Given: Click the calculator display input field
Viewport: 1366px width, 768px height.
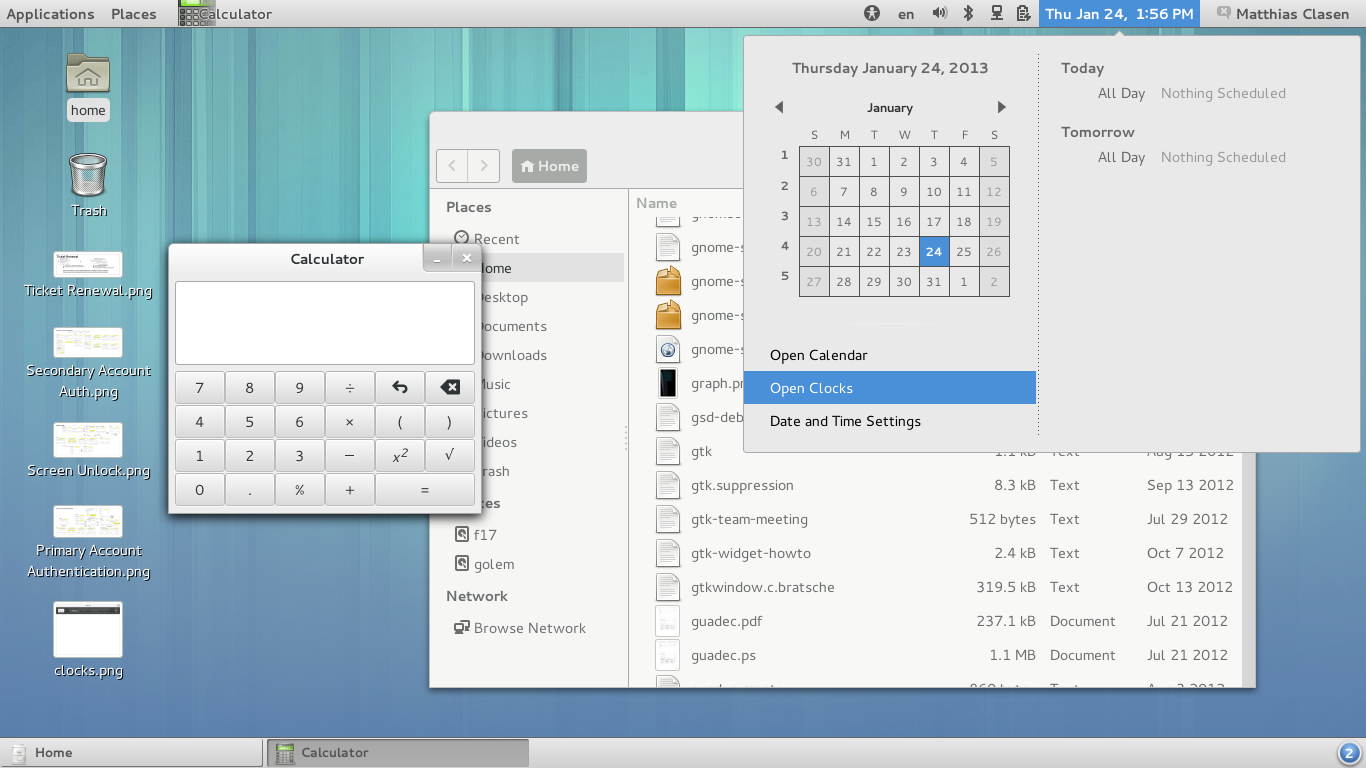Looking at the screenshot, I should point(325,322).
